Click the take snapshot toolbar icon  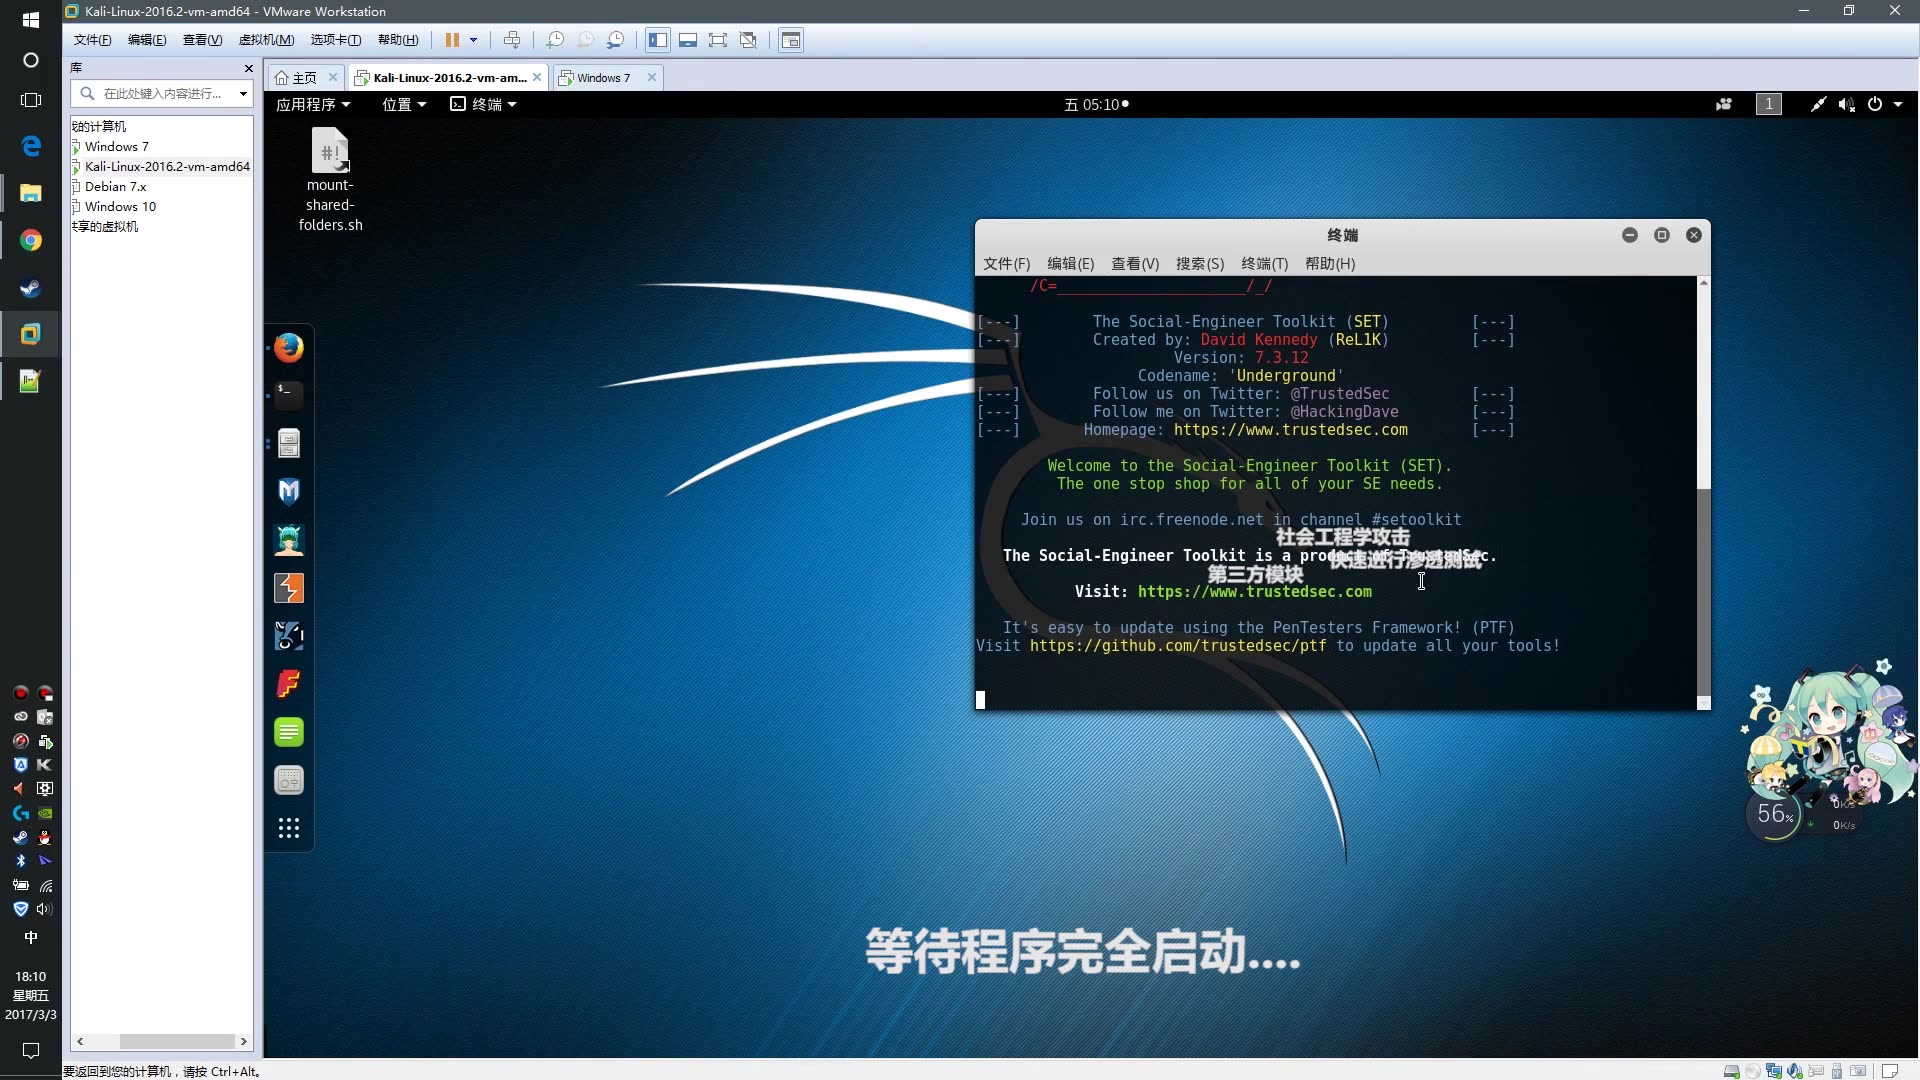pyautogui.click(x=555, y=40)
